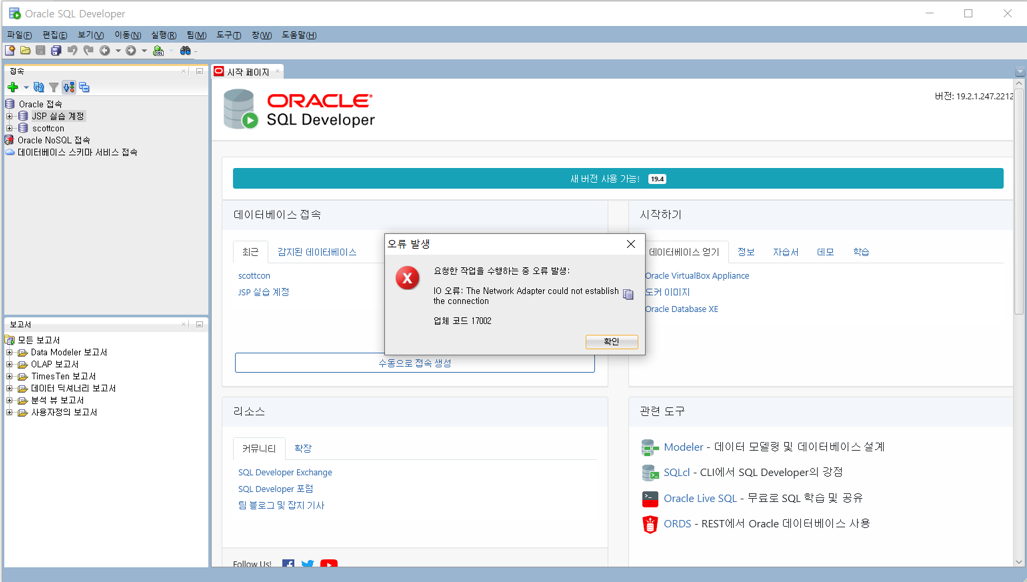Viewport: 1027px width, 582px height.
Task: Expand the 데이터 딕셔너리 보고서 folder
Action: click(9, 388)
